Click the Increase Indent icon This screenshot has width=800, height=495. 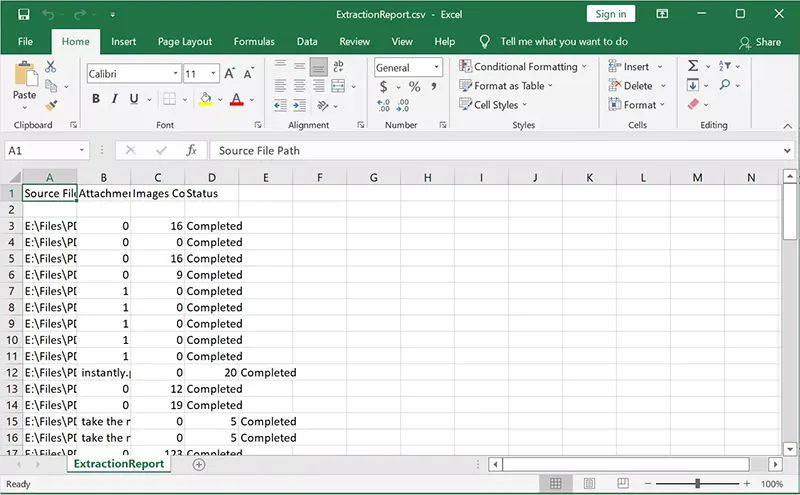coord(299,106)
